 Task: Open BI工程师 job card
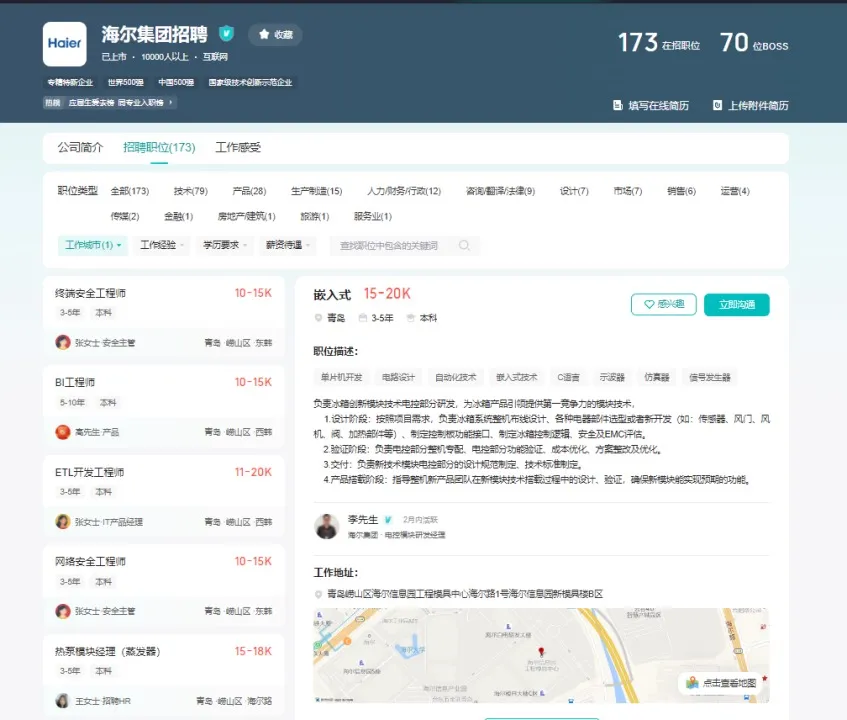pyautogui.click(x=164, y=407)
